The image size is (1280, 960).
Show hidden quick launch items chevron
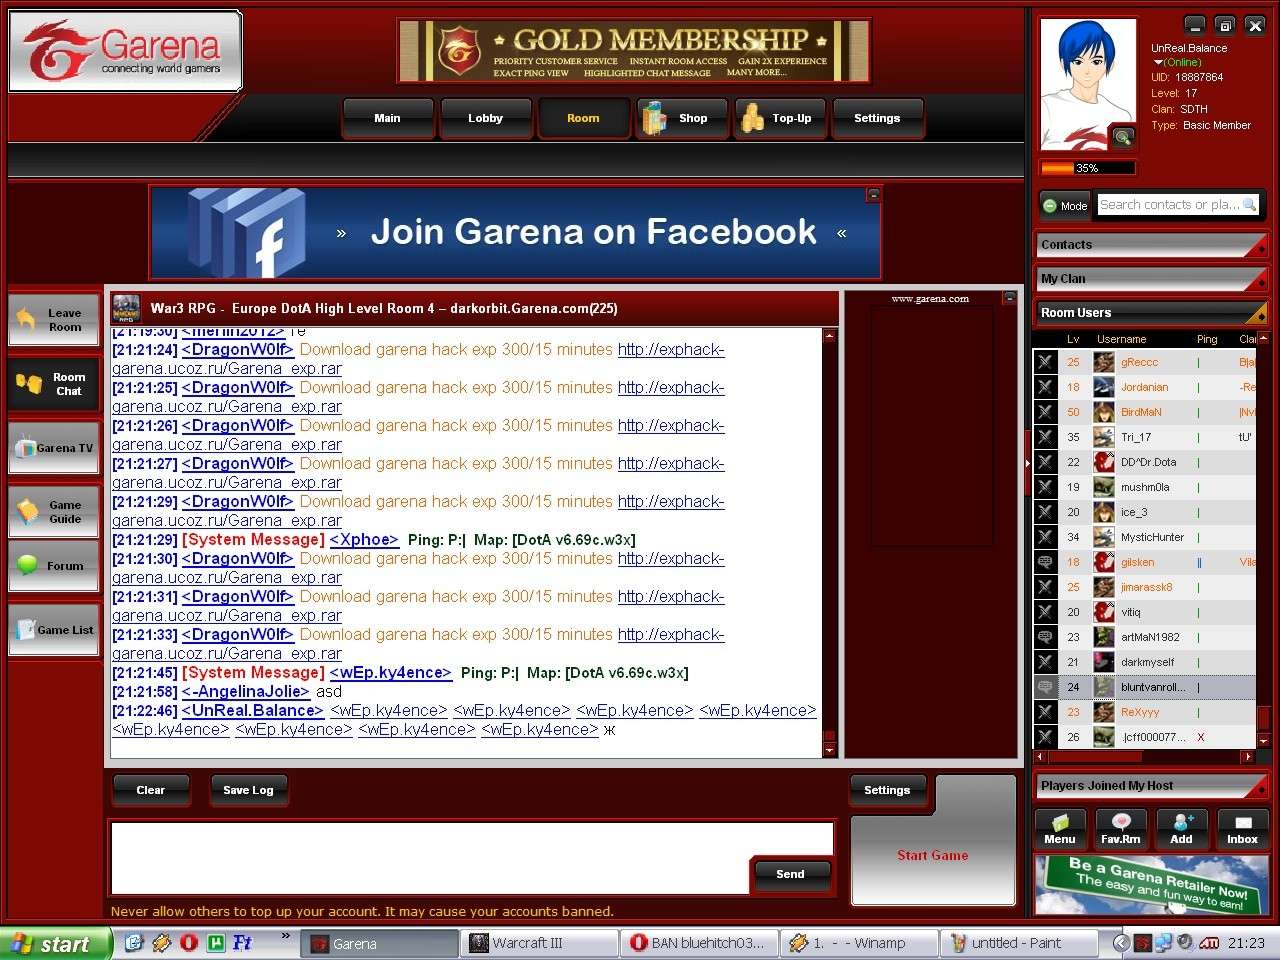pos(285,937)
